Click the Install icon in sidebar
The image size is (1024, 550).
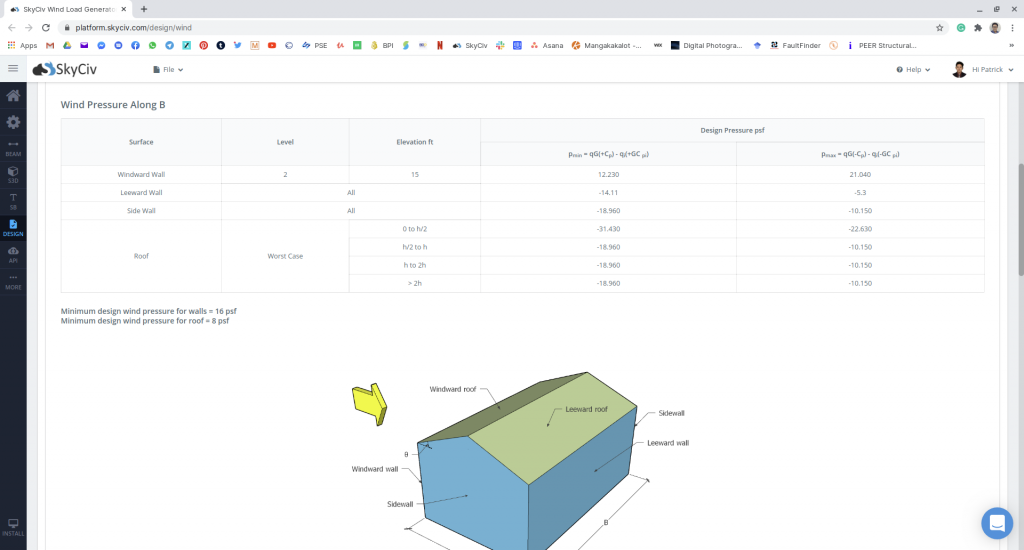click(x=13, y=527)
